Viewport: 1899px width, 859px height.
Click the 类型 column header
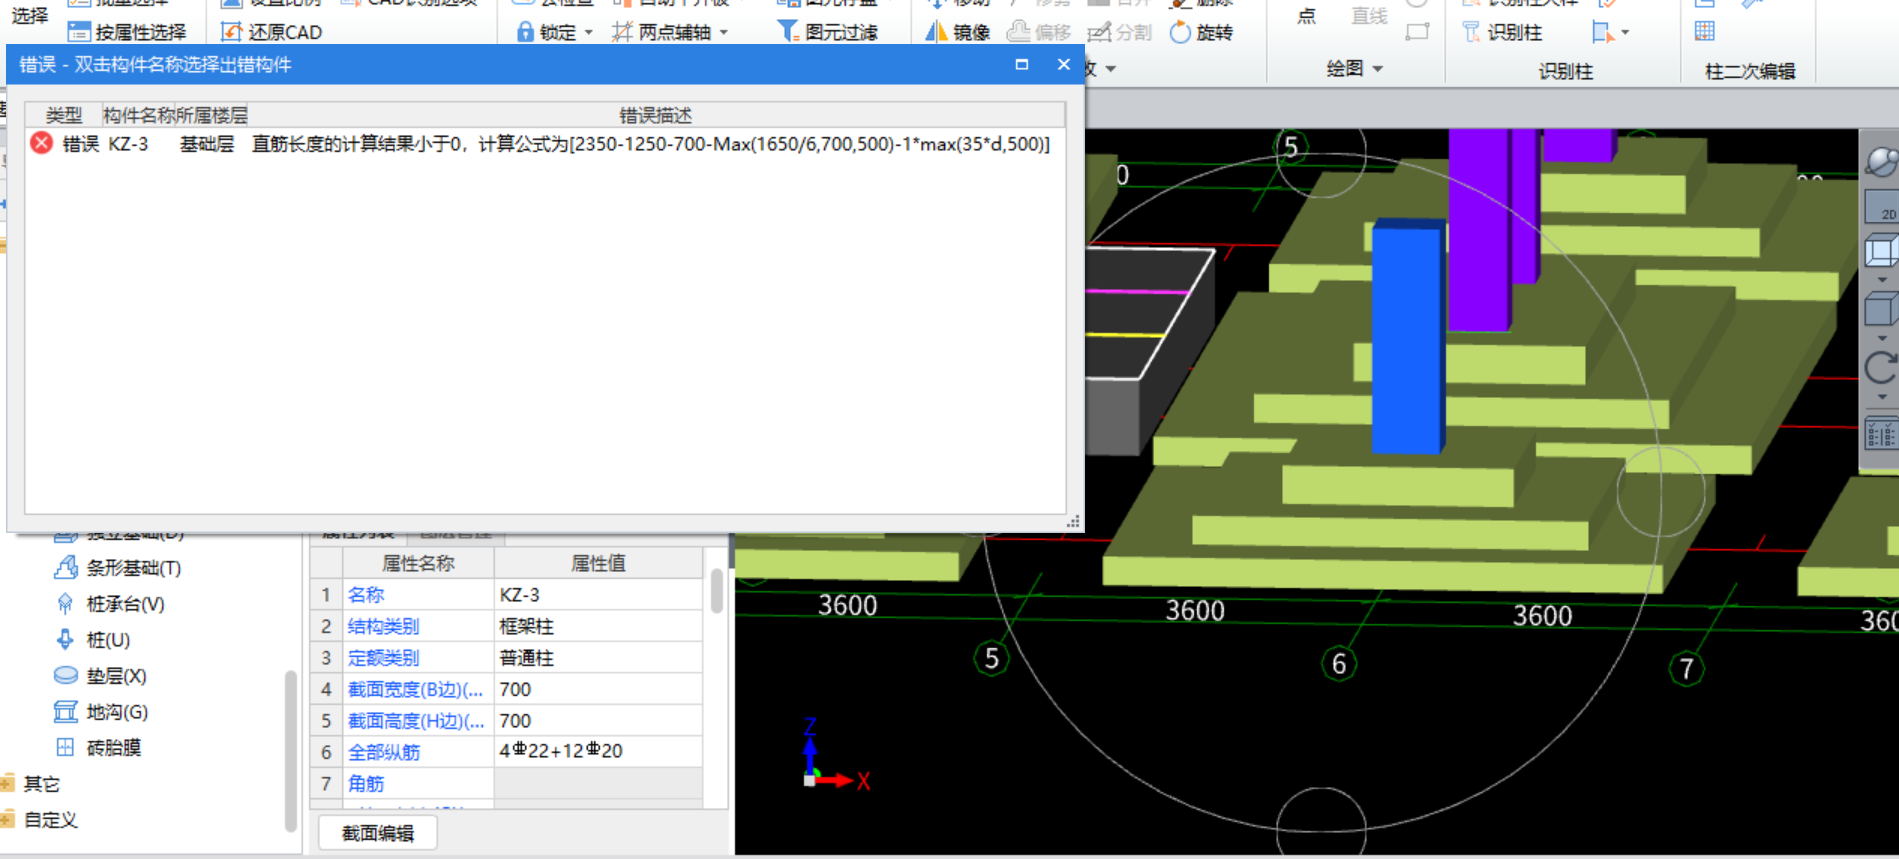tap(64, 115)
